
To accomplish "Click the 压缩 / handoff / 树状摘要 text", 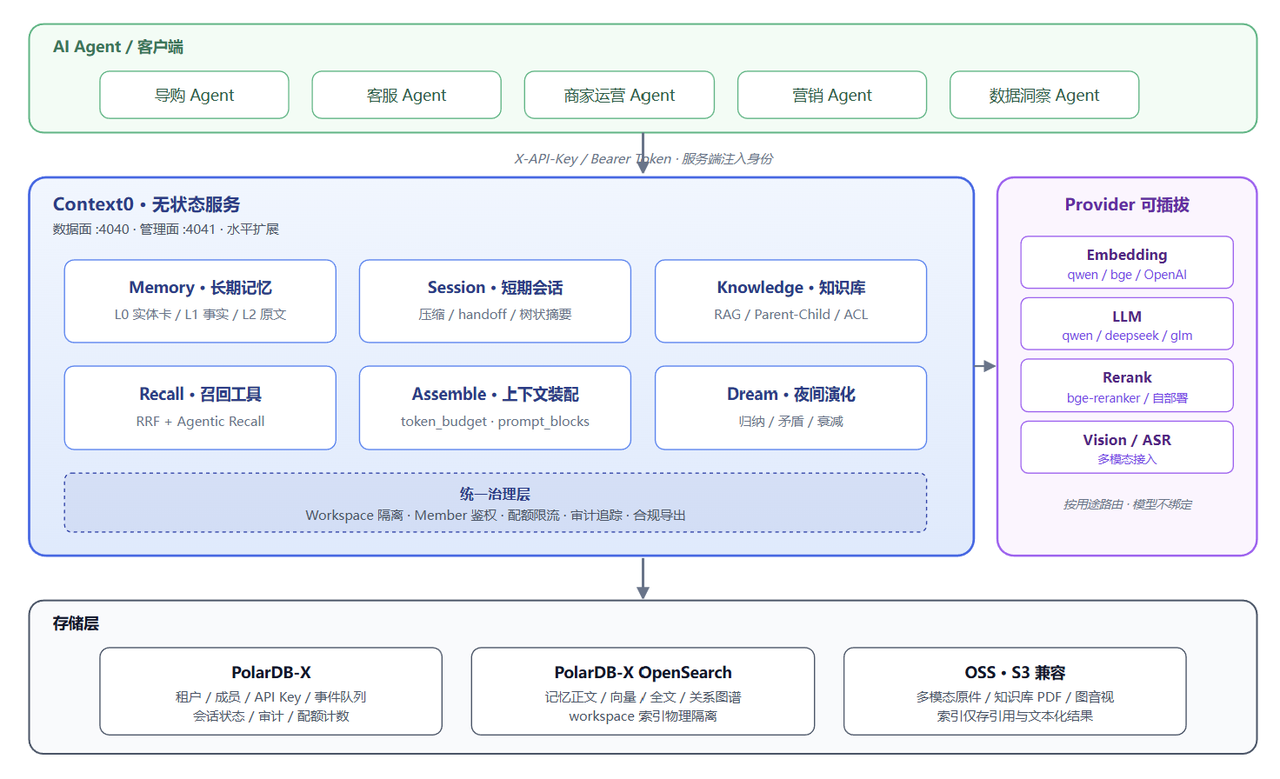I will pyautogui.click(x=495, y=314).
